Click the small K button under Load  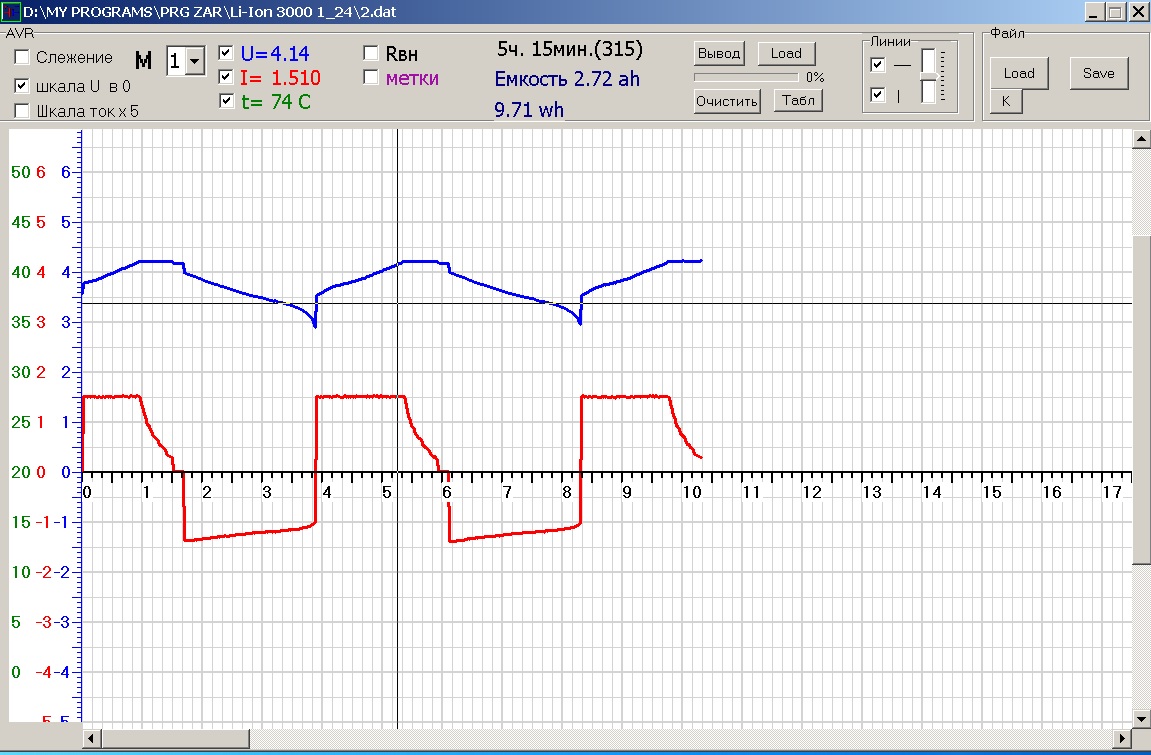(x=1006, y=101)
